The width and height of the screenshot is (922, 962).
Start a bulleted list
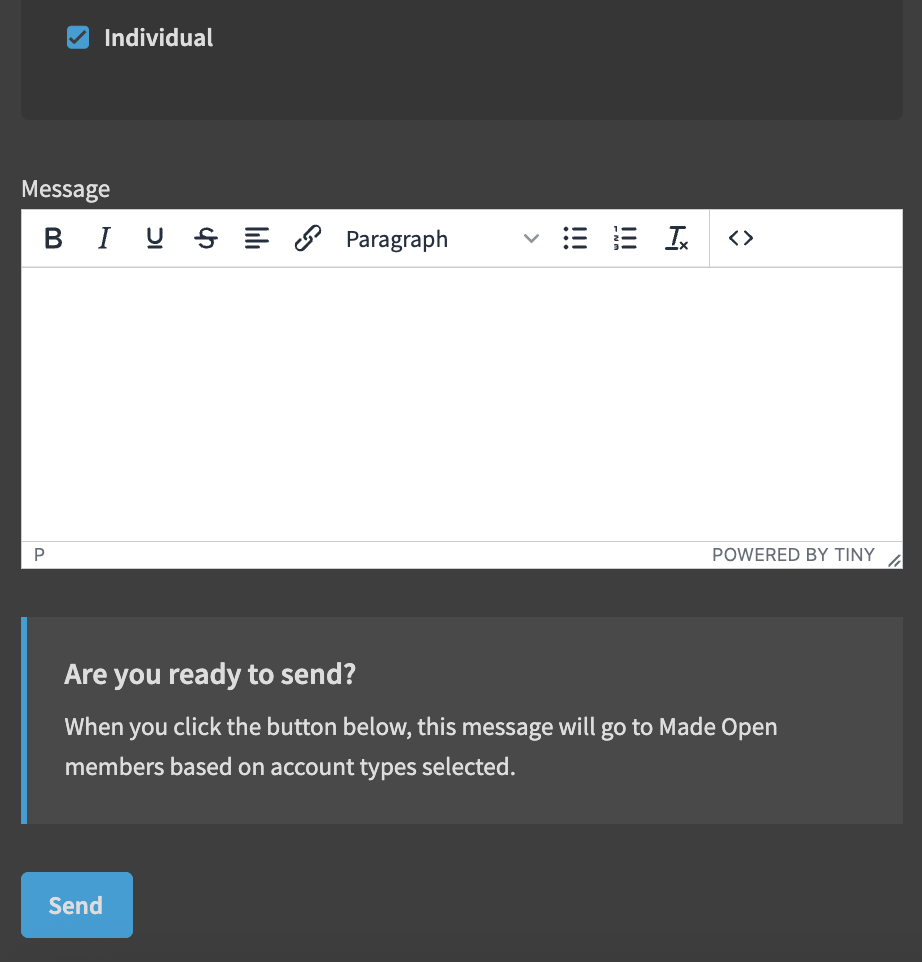(x=575, y=239)
